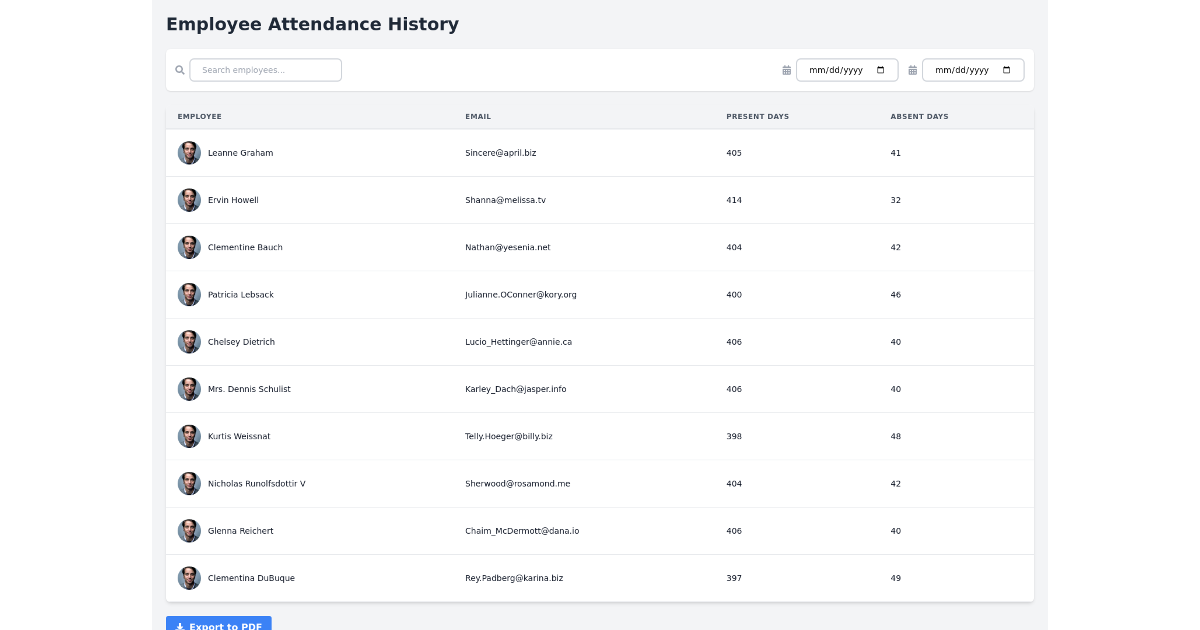Image resolution: width=1200 pixels, height=630 pixels.
Task: Click Leanne Graham's avatar
Action: point(189,153)
